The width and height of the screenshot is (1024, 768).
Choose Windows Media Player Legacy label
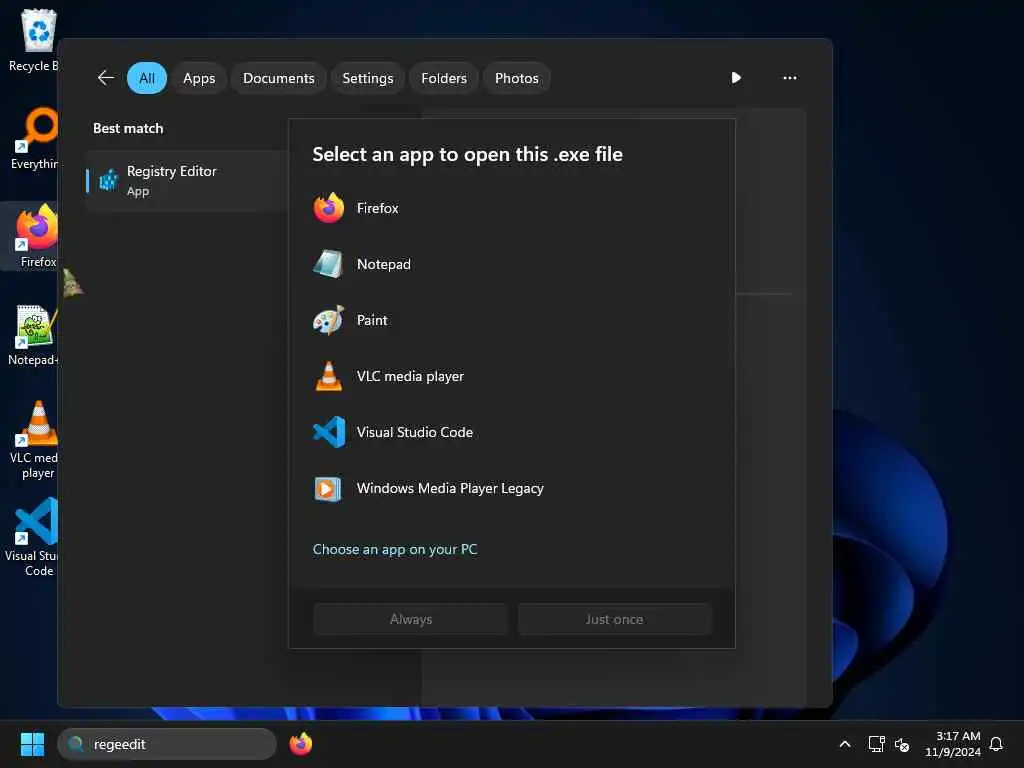click(x=450, y=488)
